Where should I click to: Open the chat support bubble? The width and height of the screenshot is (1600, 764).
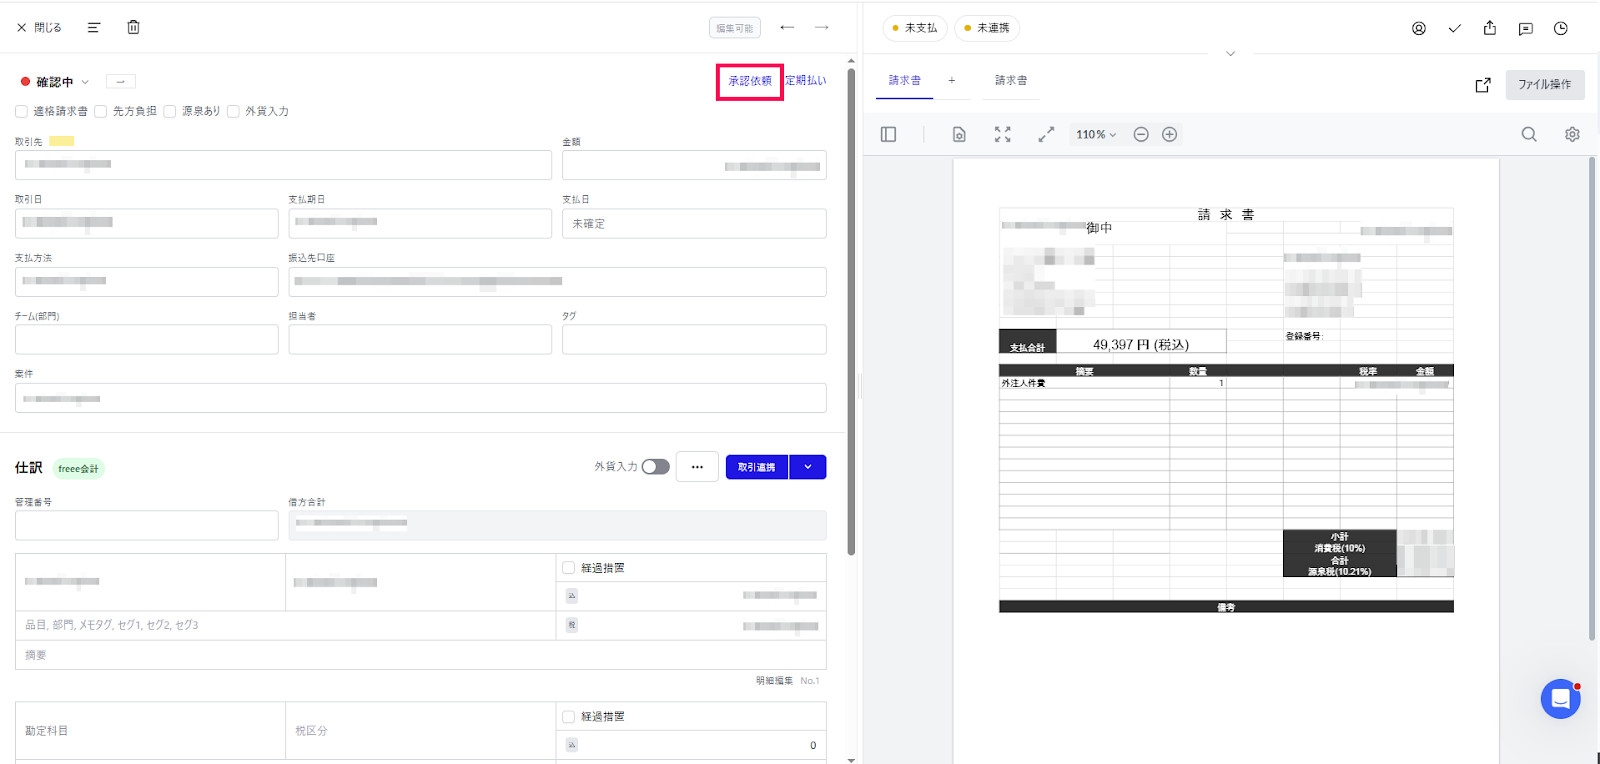click(x=1560, y=699)
